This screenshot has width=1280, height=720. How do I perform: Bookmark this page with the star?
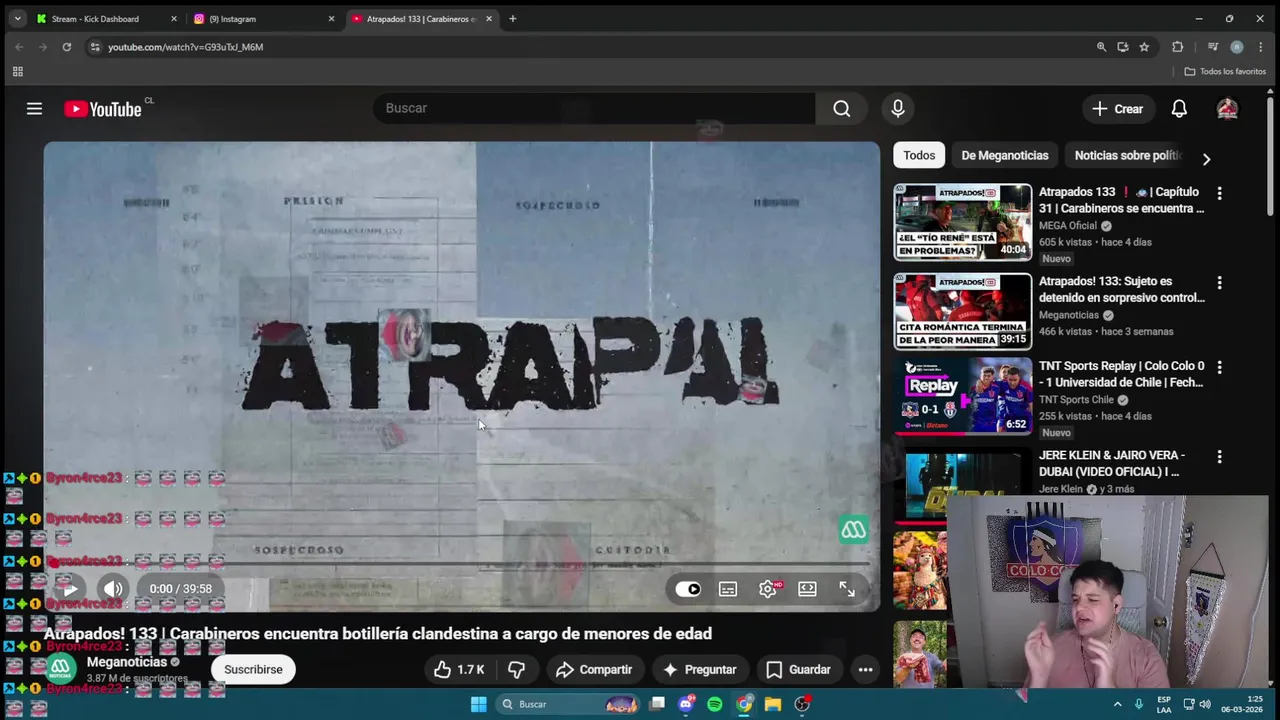1144,47
